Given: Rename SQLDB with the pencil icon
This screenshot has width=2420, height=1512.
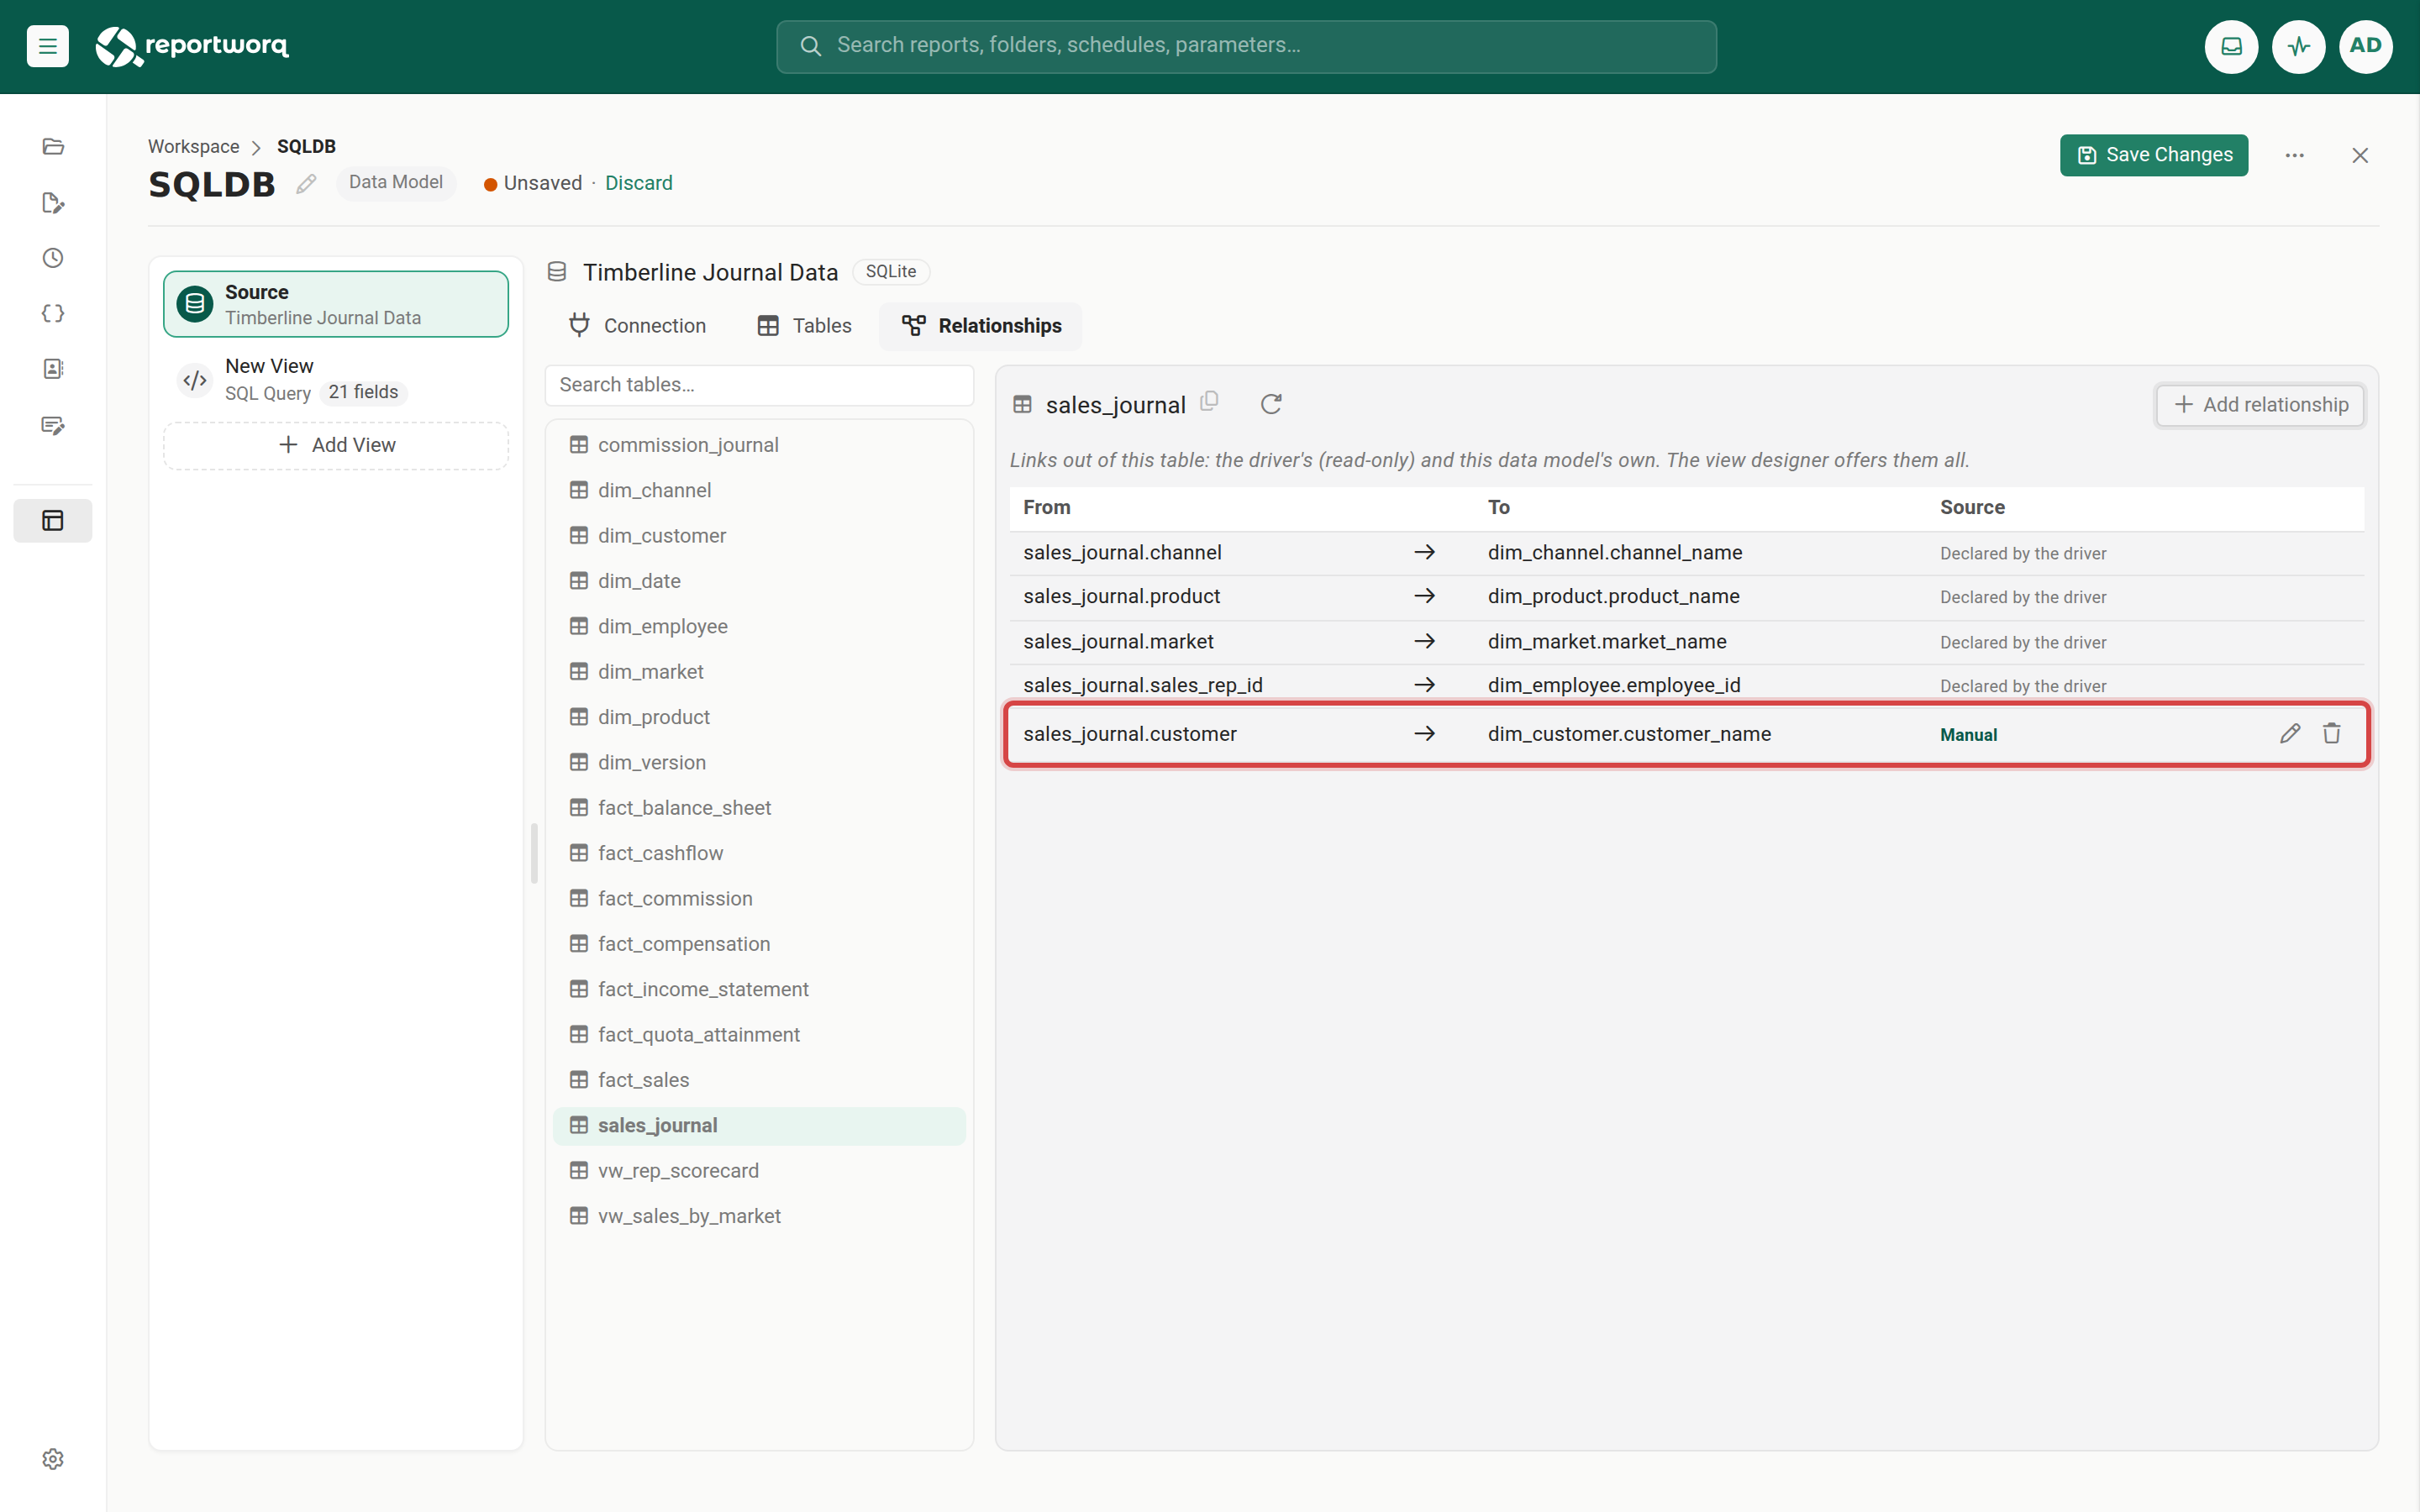Looking at the screenshot, I should 306,184.
